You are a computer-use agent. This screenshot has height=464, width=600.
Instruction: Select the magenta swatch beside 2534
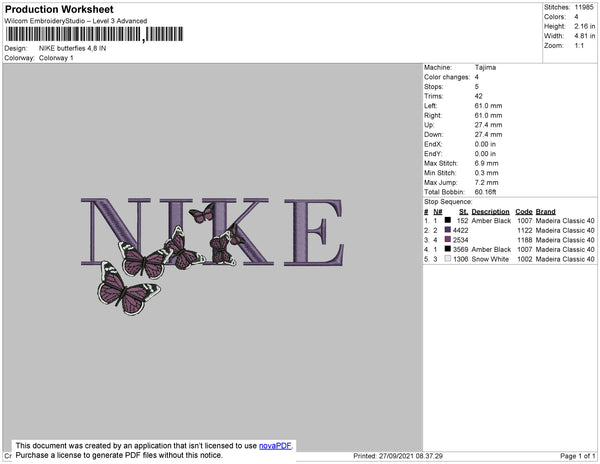448,239
